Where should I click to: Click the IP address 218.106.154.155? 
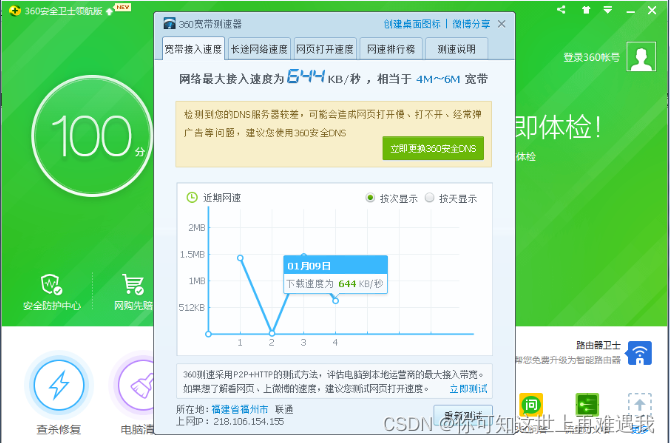coord(249,422)
